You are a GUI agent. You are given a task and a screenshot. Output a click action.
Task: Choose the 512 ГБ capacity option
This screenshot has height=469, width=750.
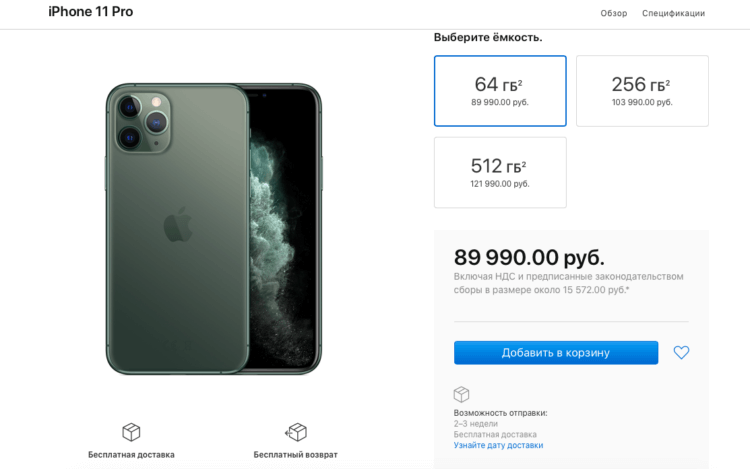[x=500, y=173]
